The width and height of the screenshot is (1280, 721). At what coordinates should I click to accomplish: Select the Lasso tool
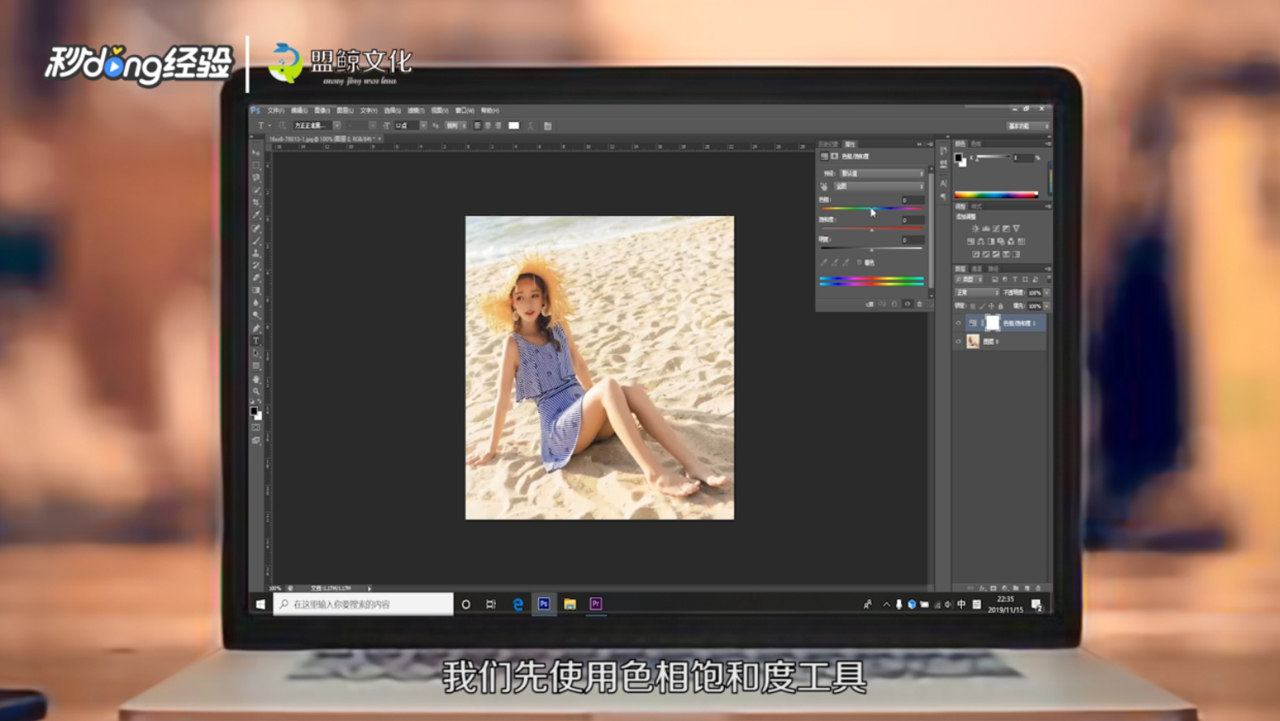pyautogui.click(x=256, y=178)
